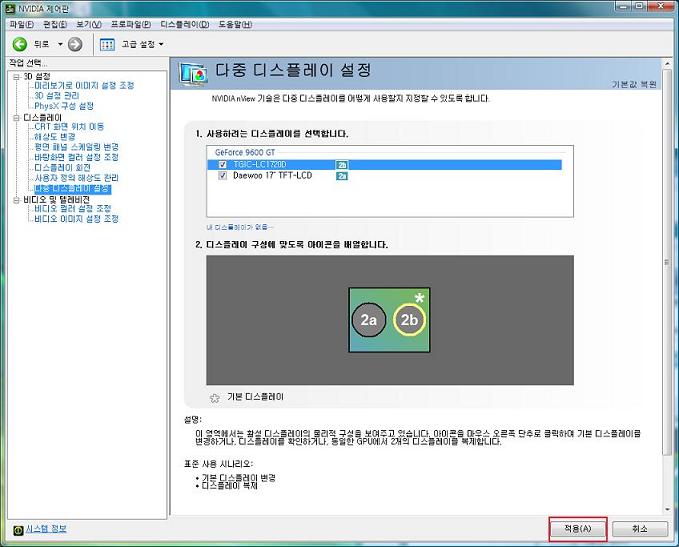
Task: Click the 고급 설정 view icon
Action: (107, 44)
